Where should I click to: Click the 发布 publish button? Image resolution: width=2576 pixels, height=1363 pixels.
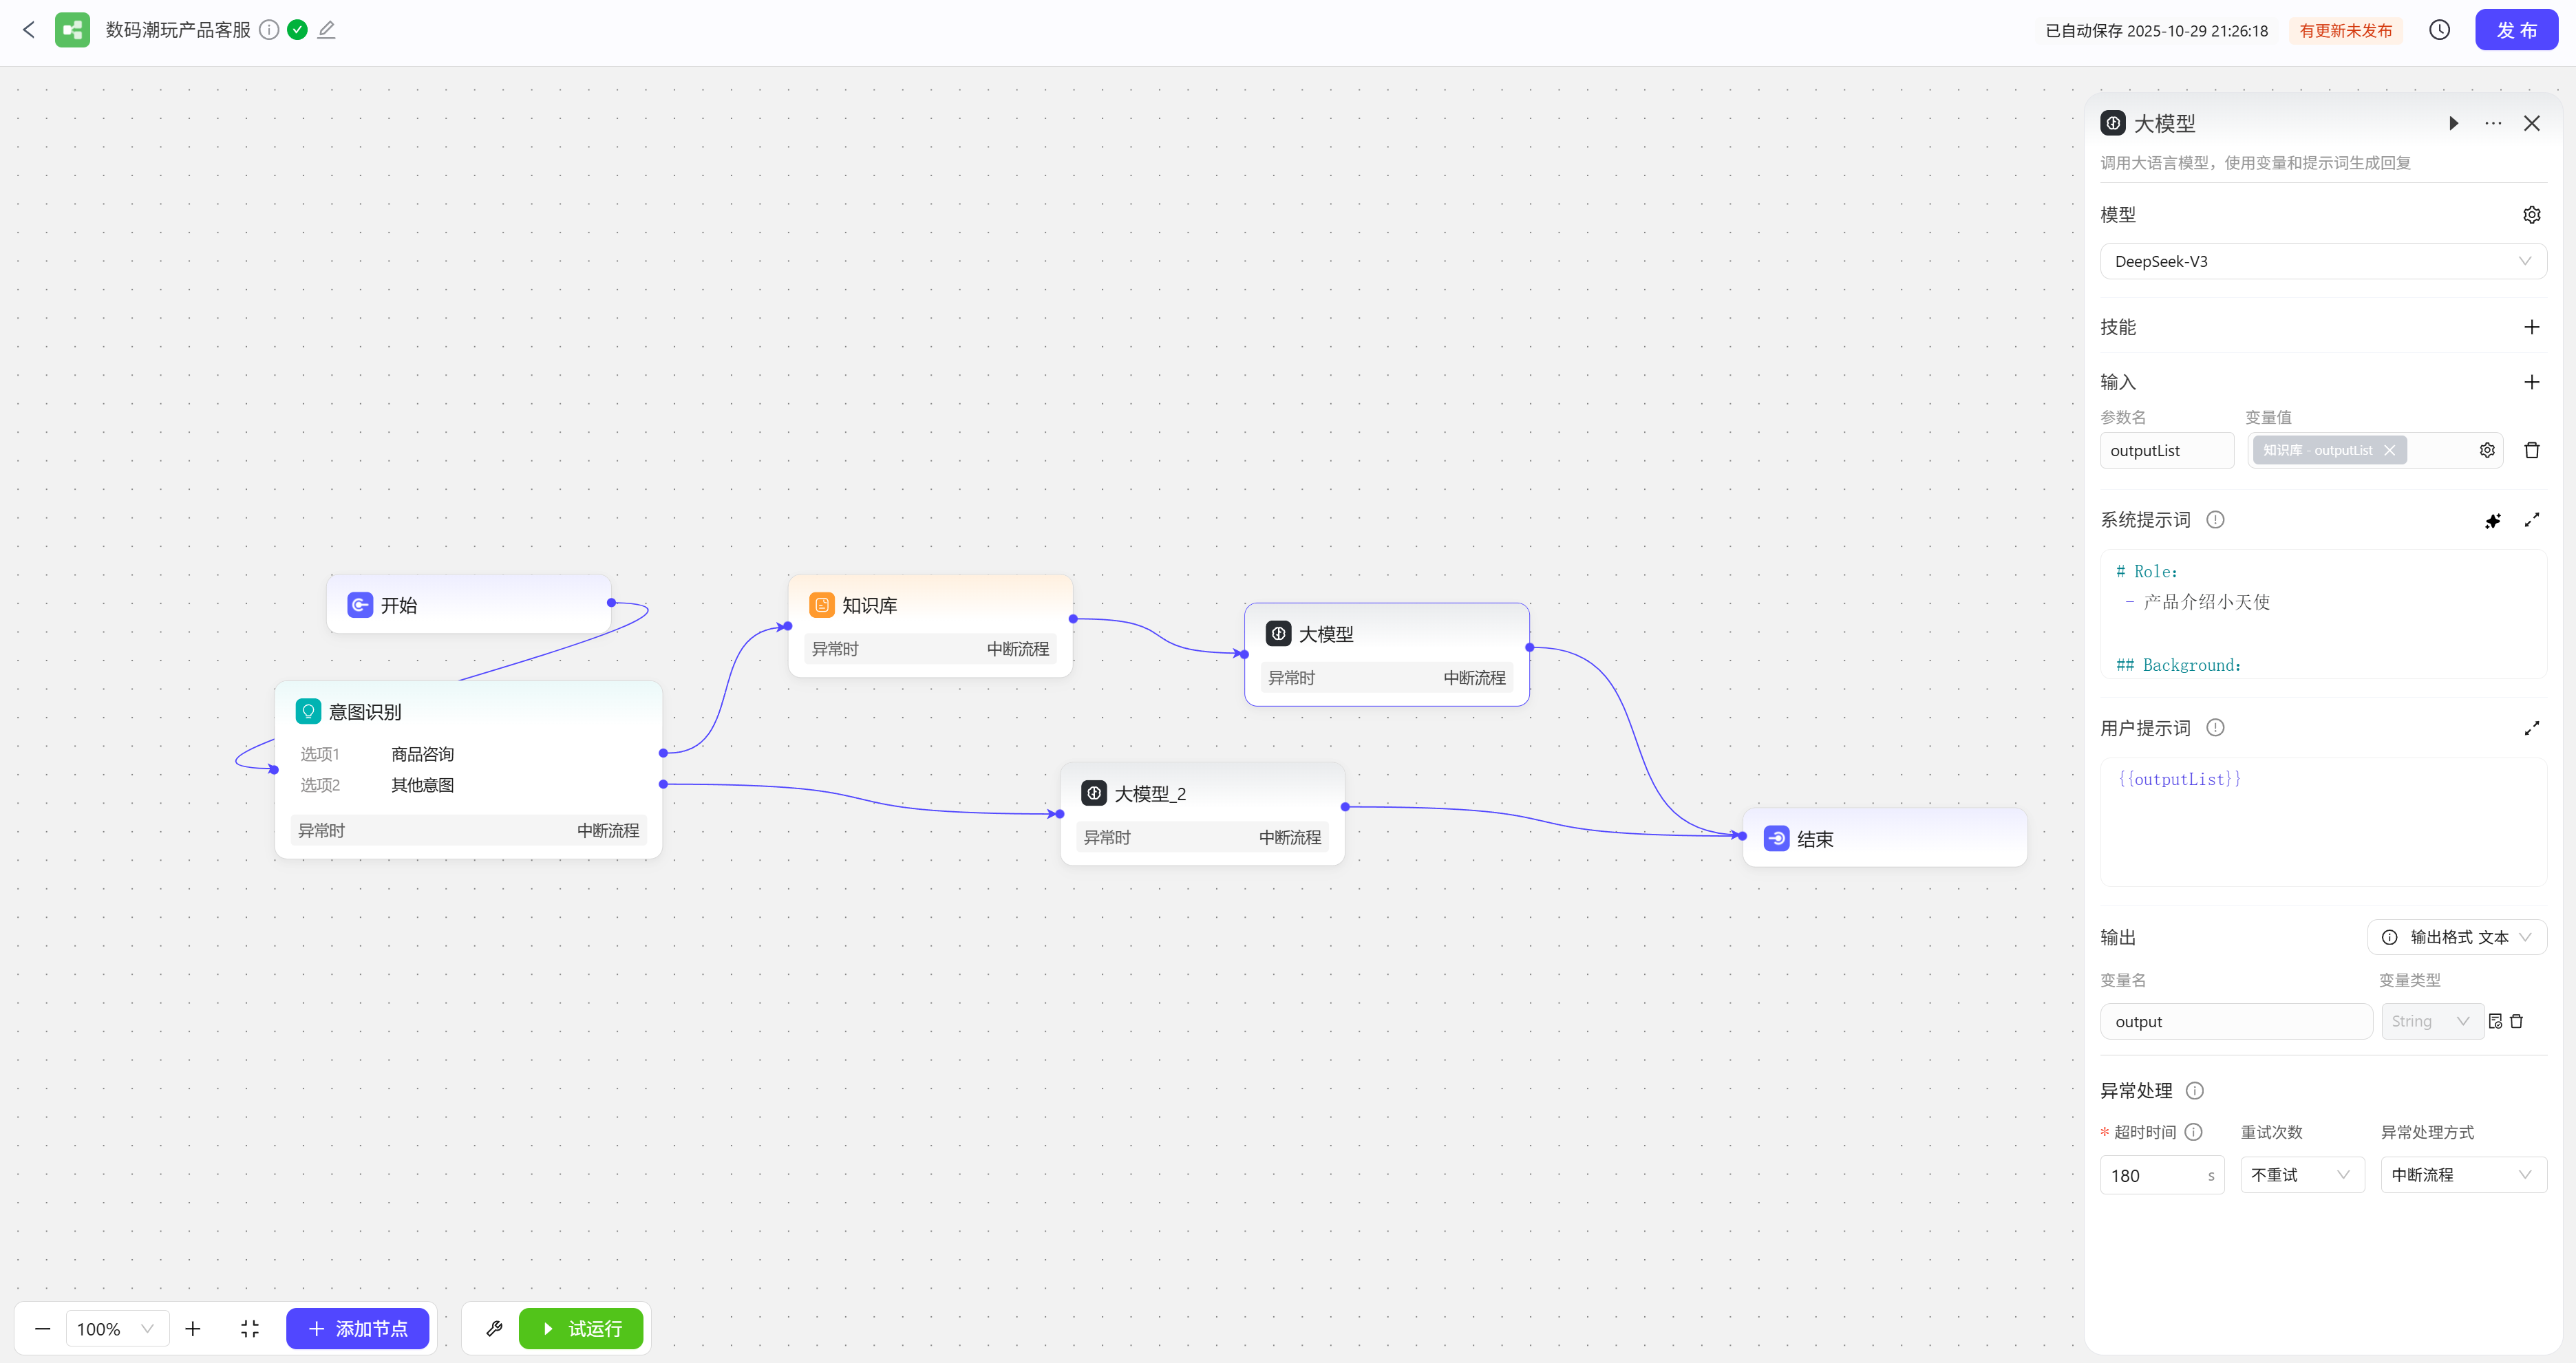point(2515,30)
